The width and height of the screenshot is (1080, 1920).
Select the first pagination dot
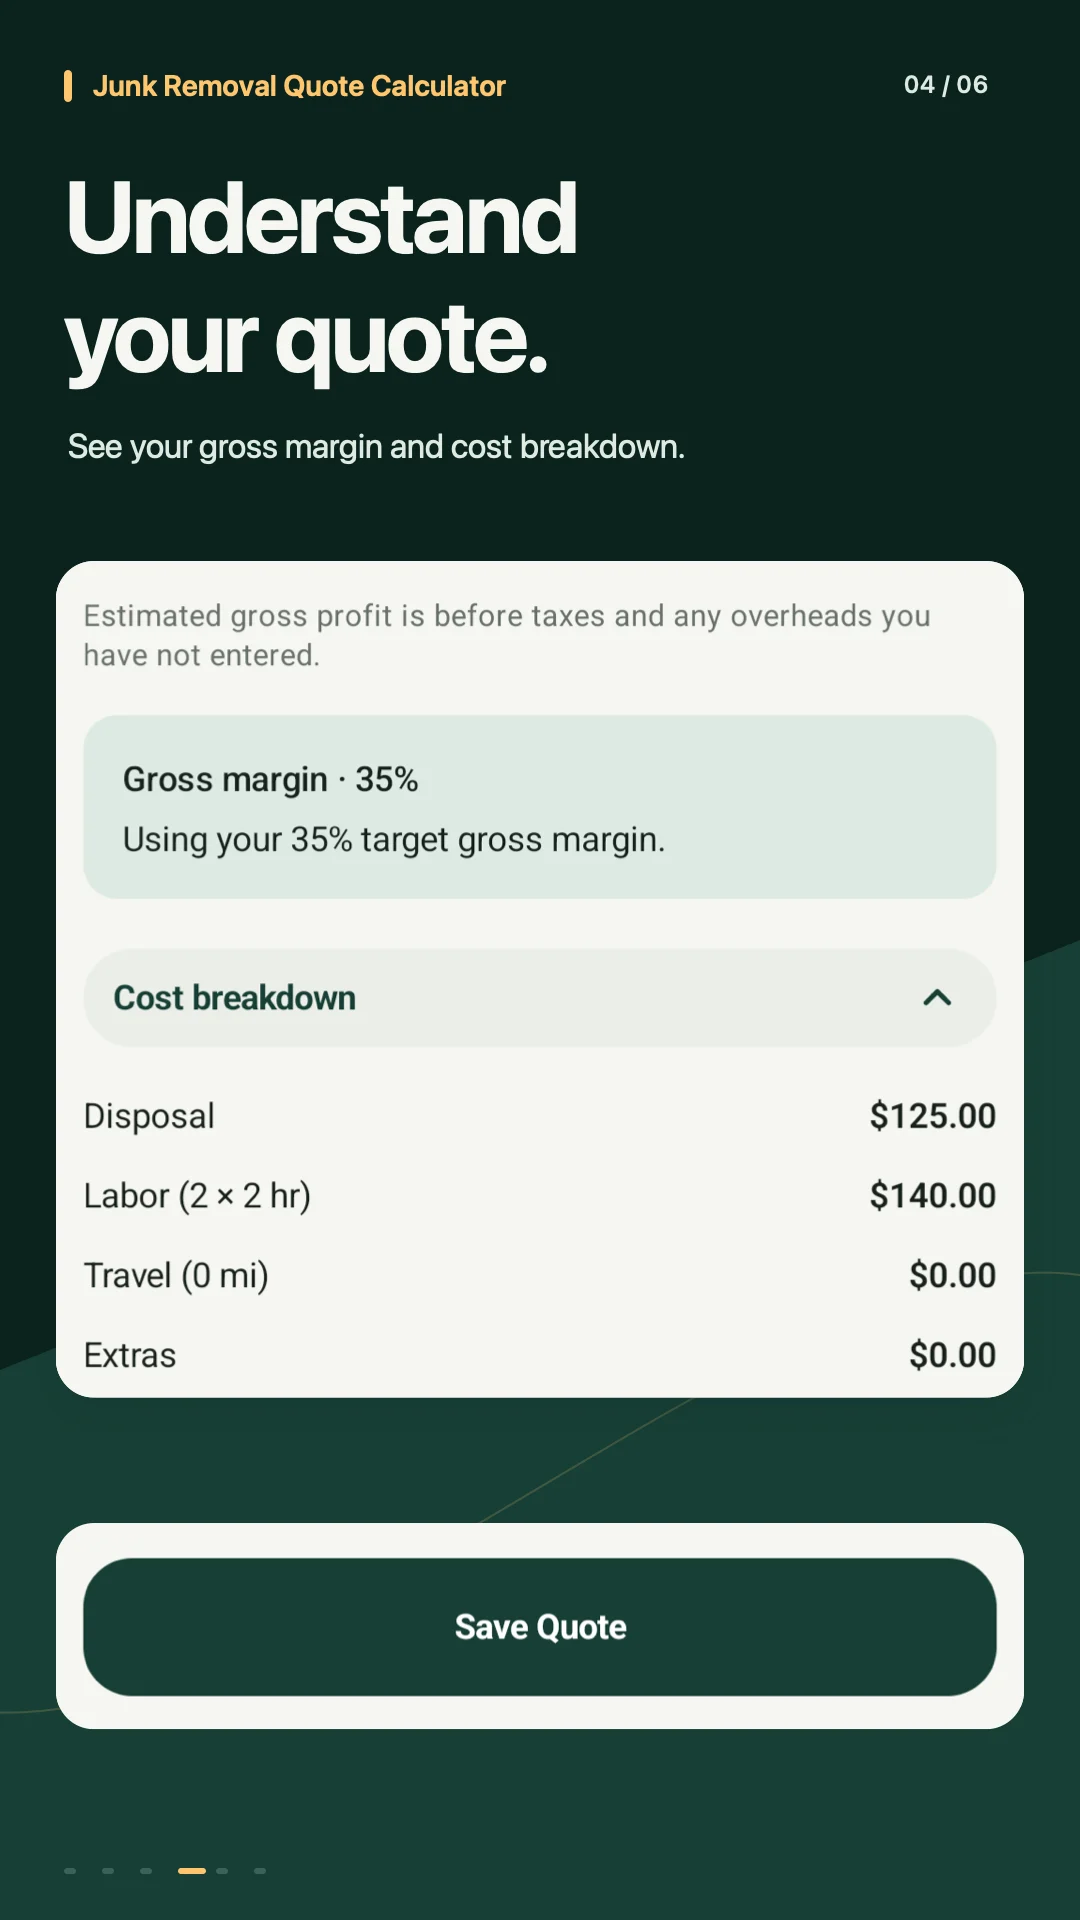[x=70, y=1871]
